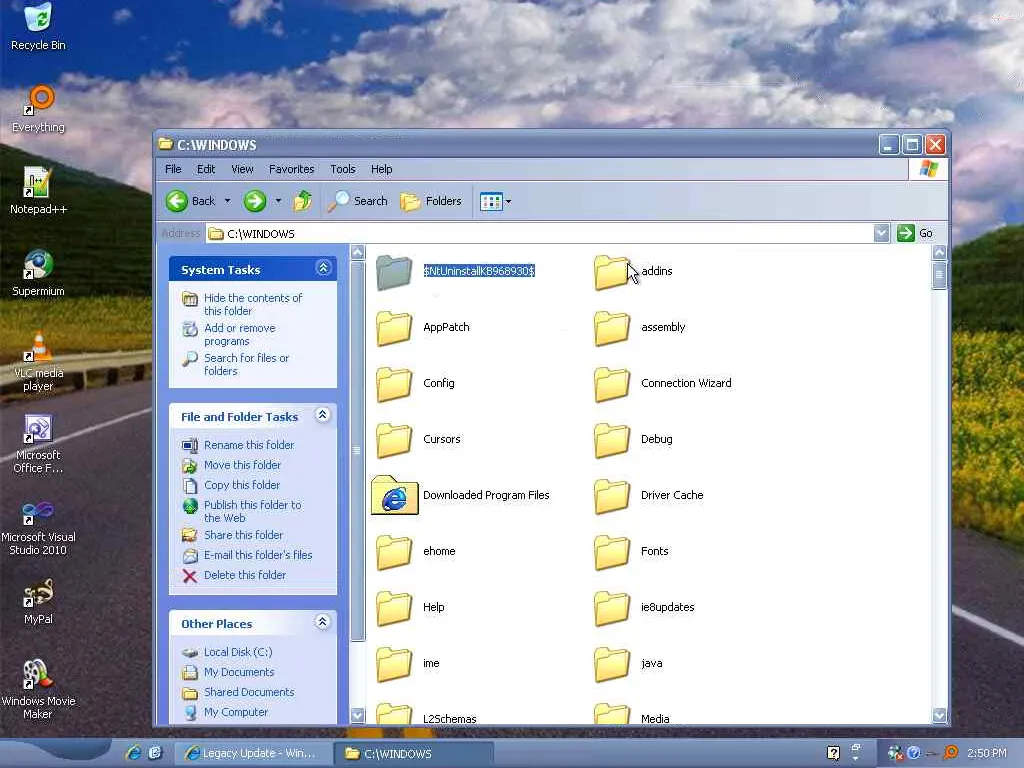Click Delete this folder link
1024x768 pixels.
(245, 575)
